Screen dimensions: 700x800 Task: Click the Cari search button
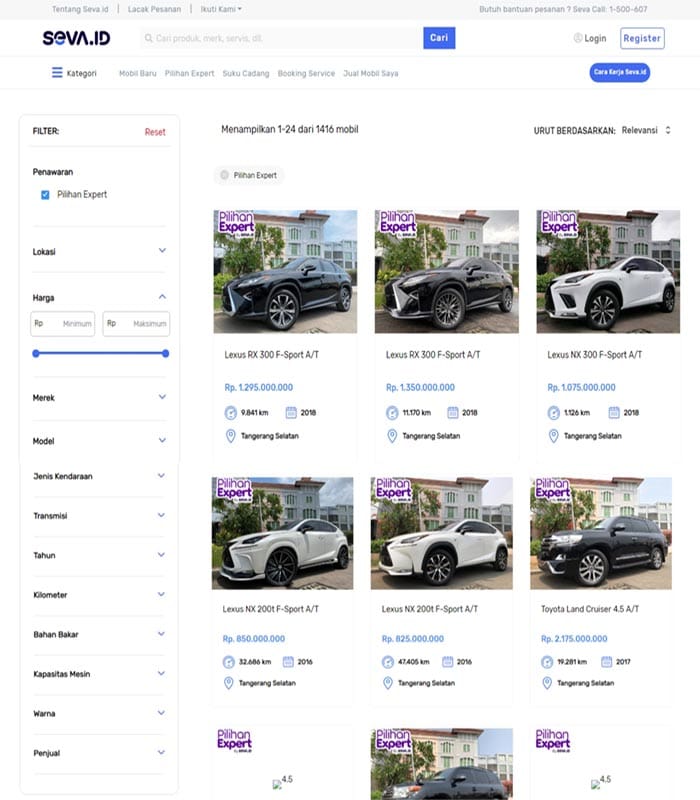[x=439, y=38]
